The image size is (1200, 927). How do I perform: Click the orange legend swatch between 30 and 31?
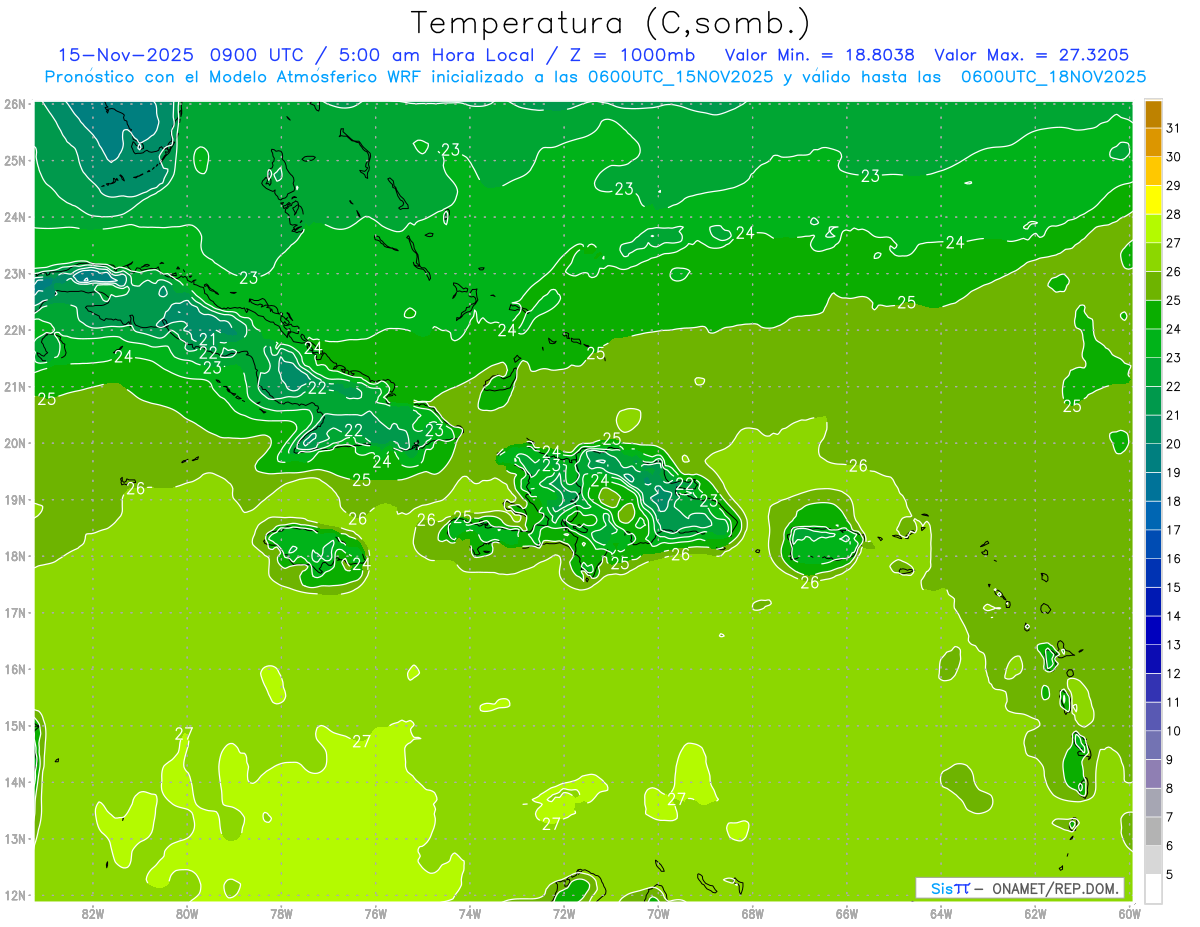(1153, 143)
